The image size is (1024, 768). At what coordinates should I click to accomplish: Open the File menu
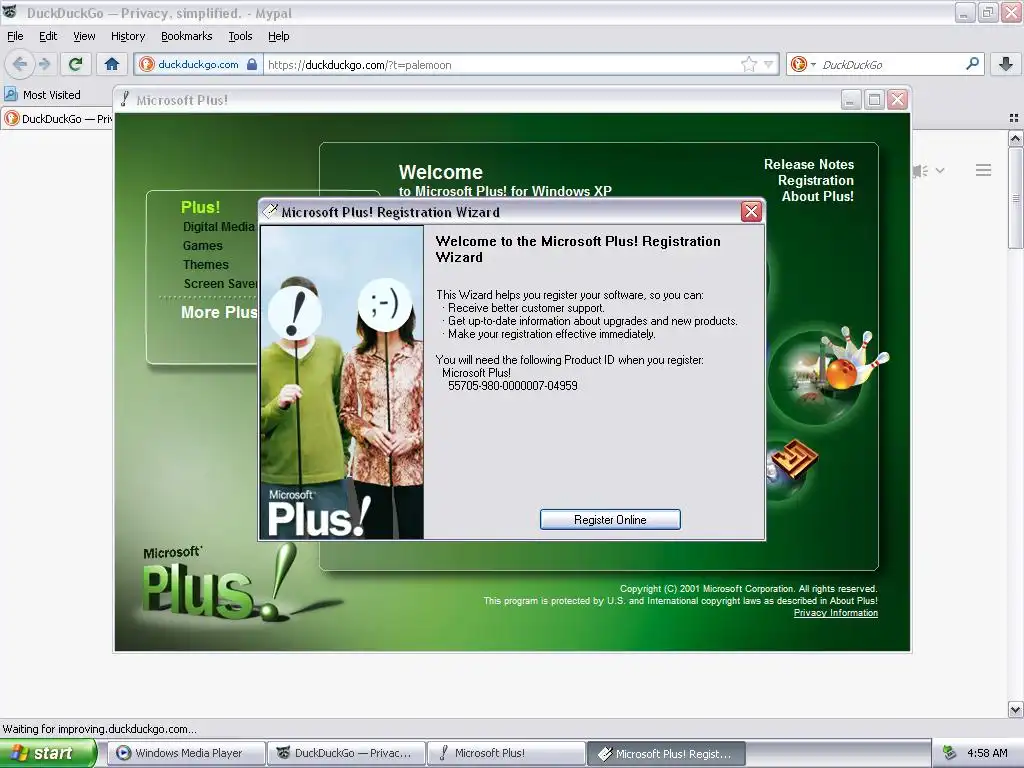tap(15, 36)
